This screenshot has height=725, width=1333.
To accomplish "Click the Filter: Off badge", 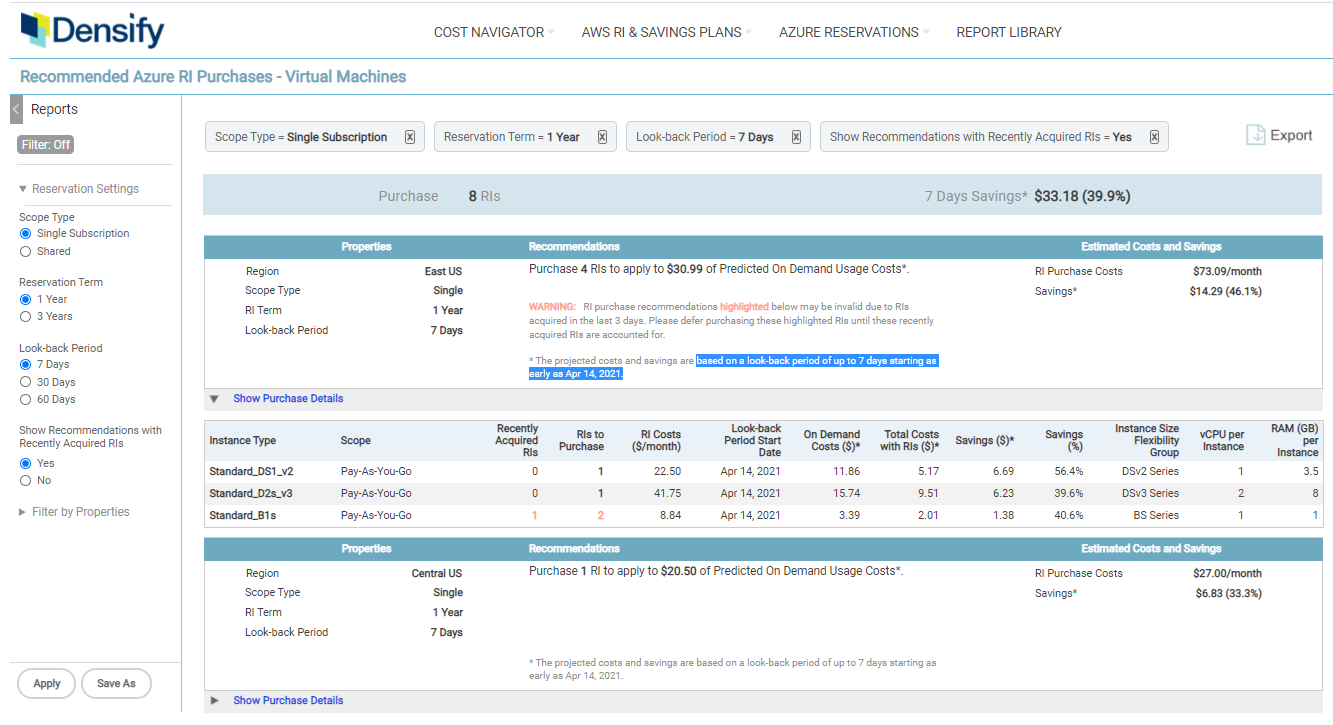I will tap(46, 145).
